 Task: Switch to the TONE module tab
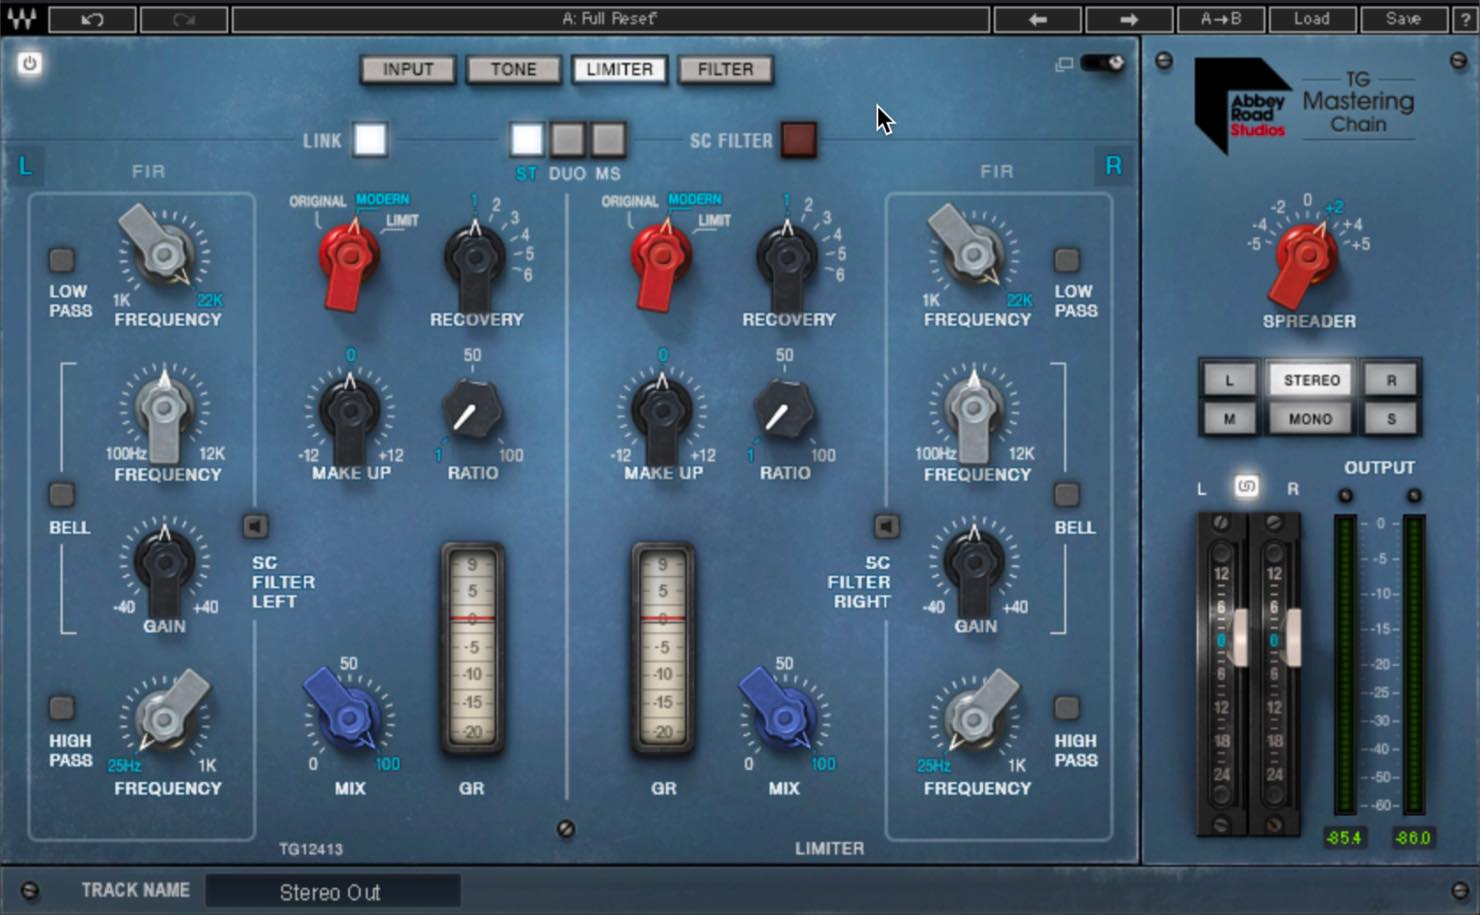tap(514, 69)
